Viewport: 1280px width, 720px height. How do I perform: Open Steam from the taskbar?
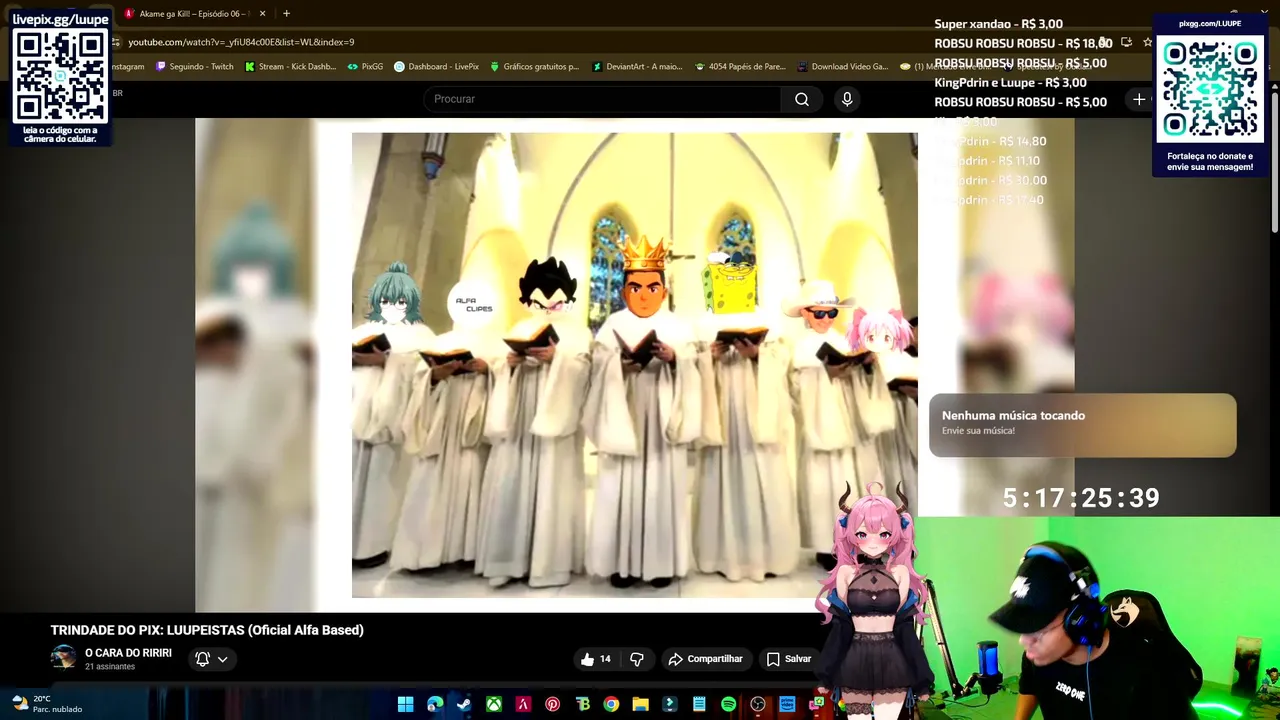[464, 704]
